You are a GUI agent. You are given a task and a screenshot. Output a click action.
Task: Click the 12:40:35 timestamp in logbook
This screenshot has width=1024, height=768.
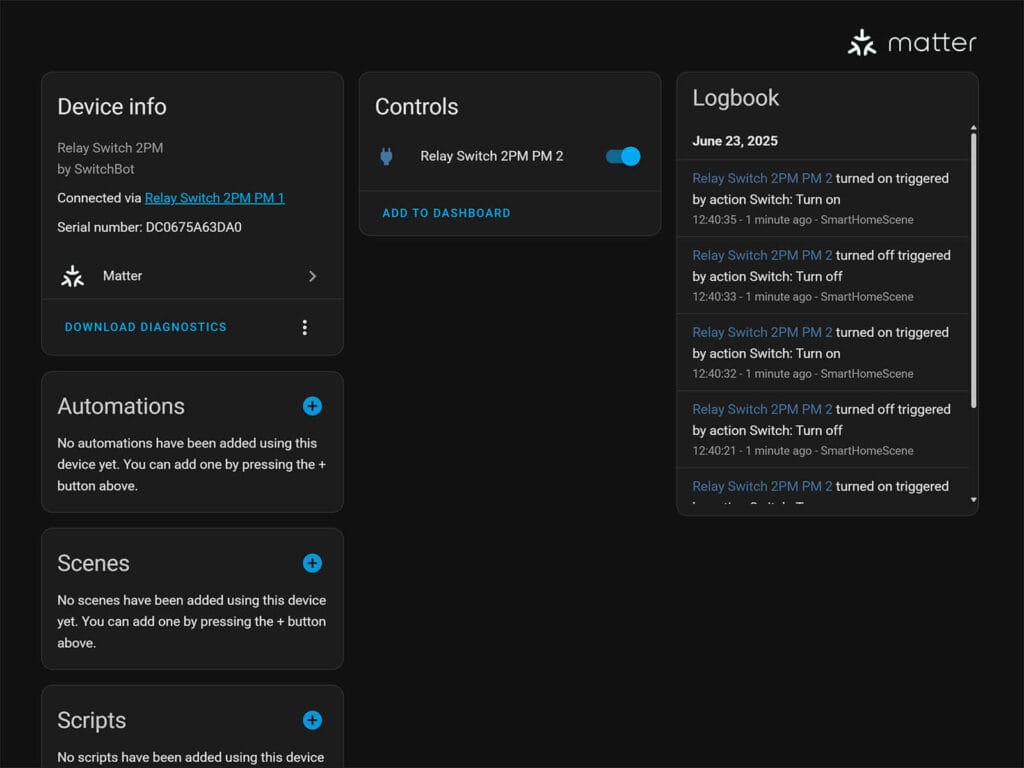714,220
